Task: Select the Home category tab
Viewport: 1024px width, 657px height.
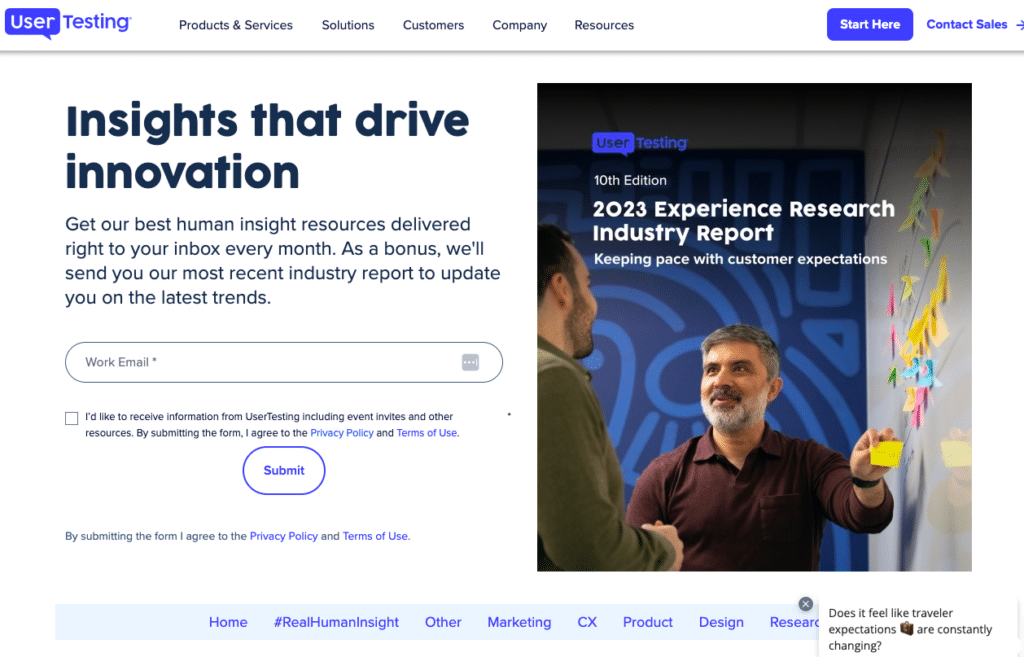Action: point(228,622)
